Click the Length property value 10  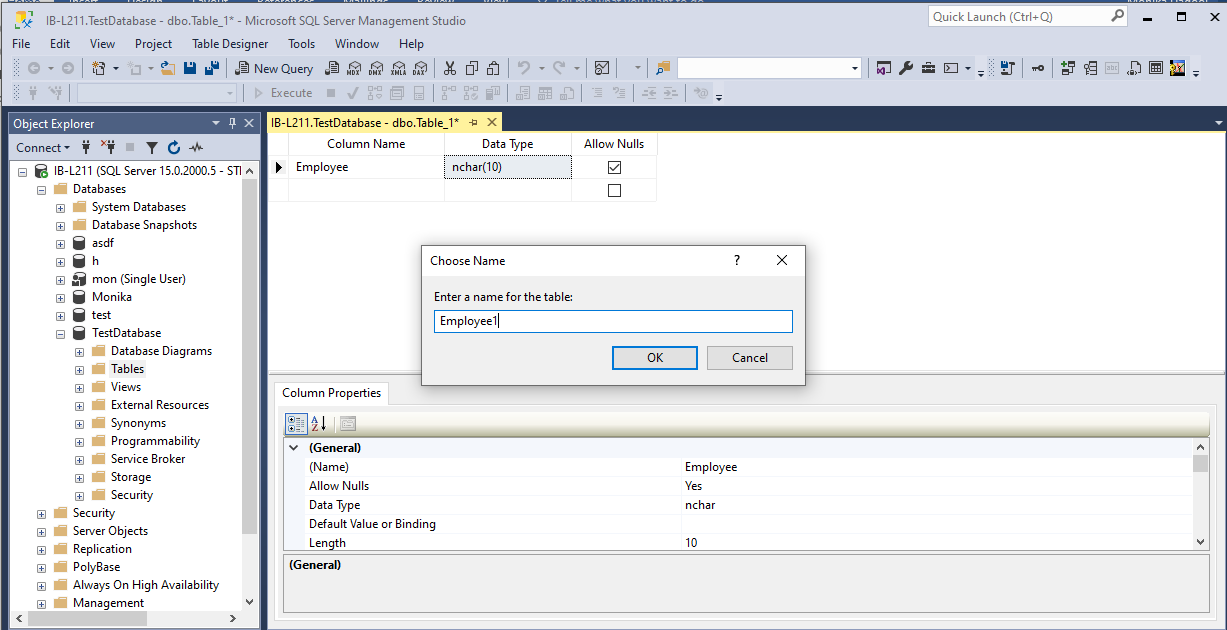(x=937, y=543)
